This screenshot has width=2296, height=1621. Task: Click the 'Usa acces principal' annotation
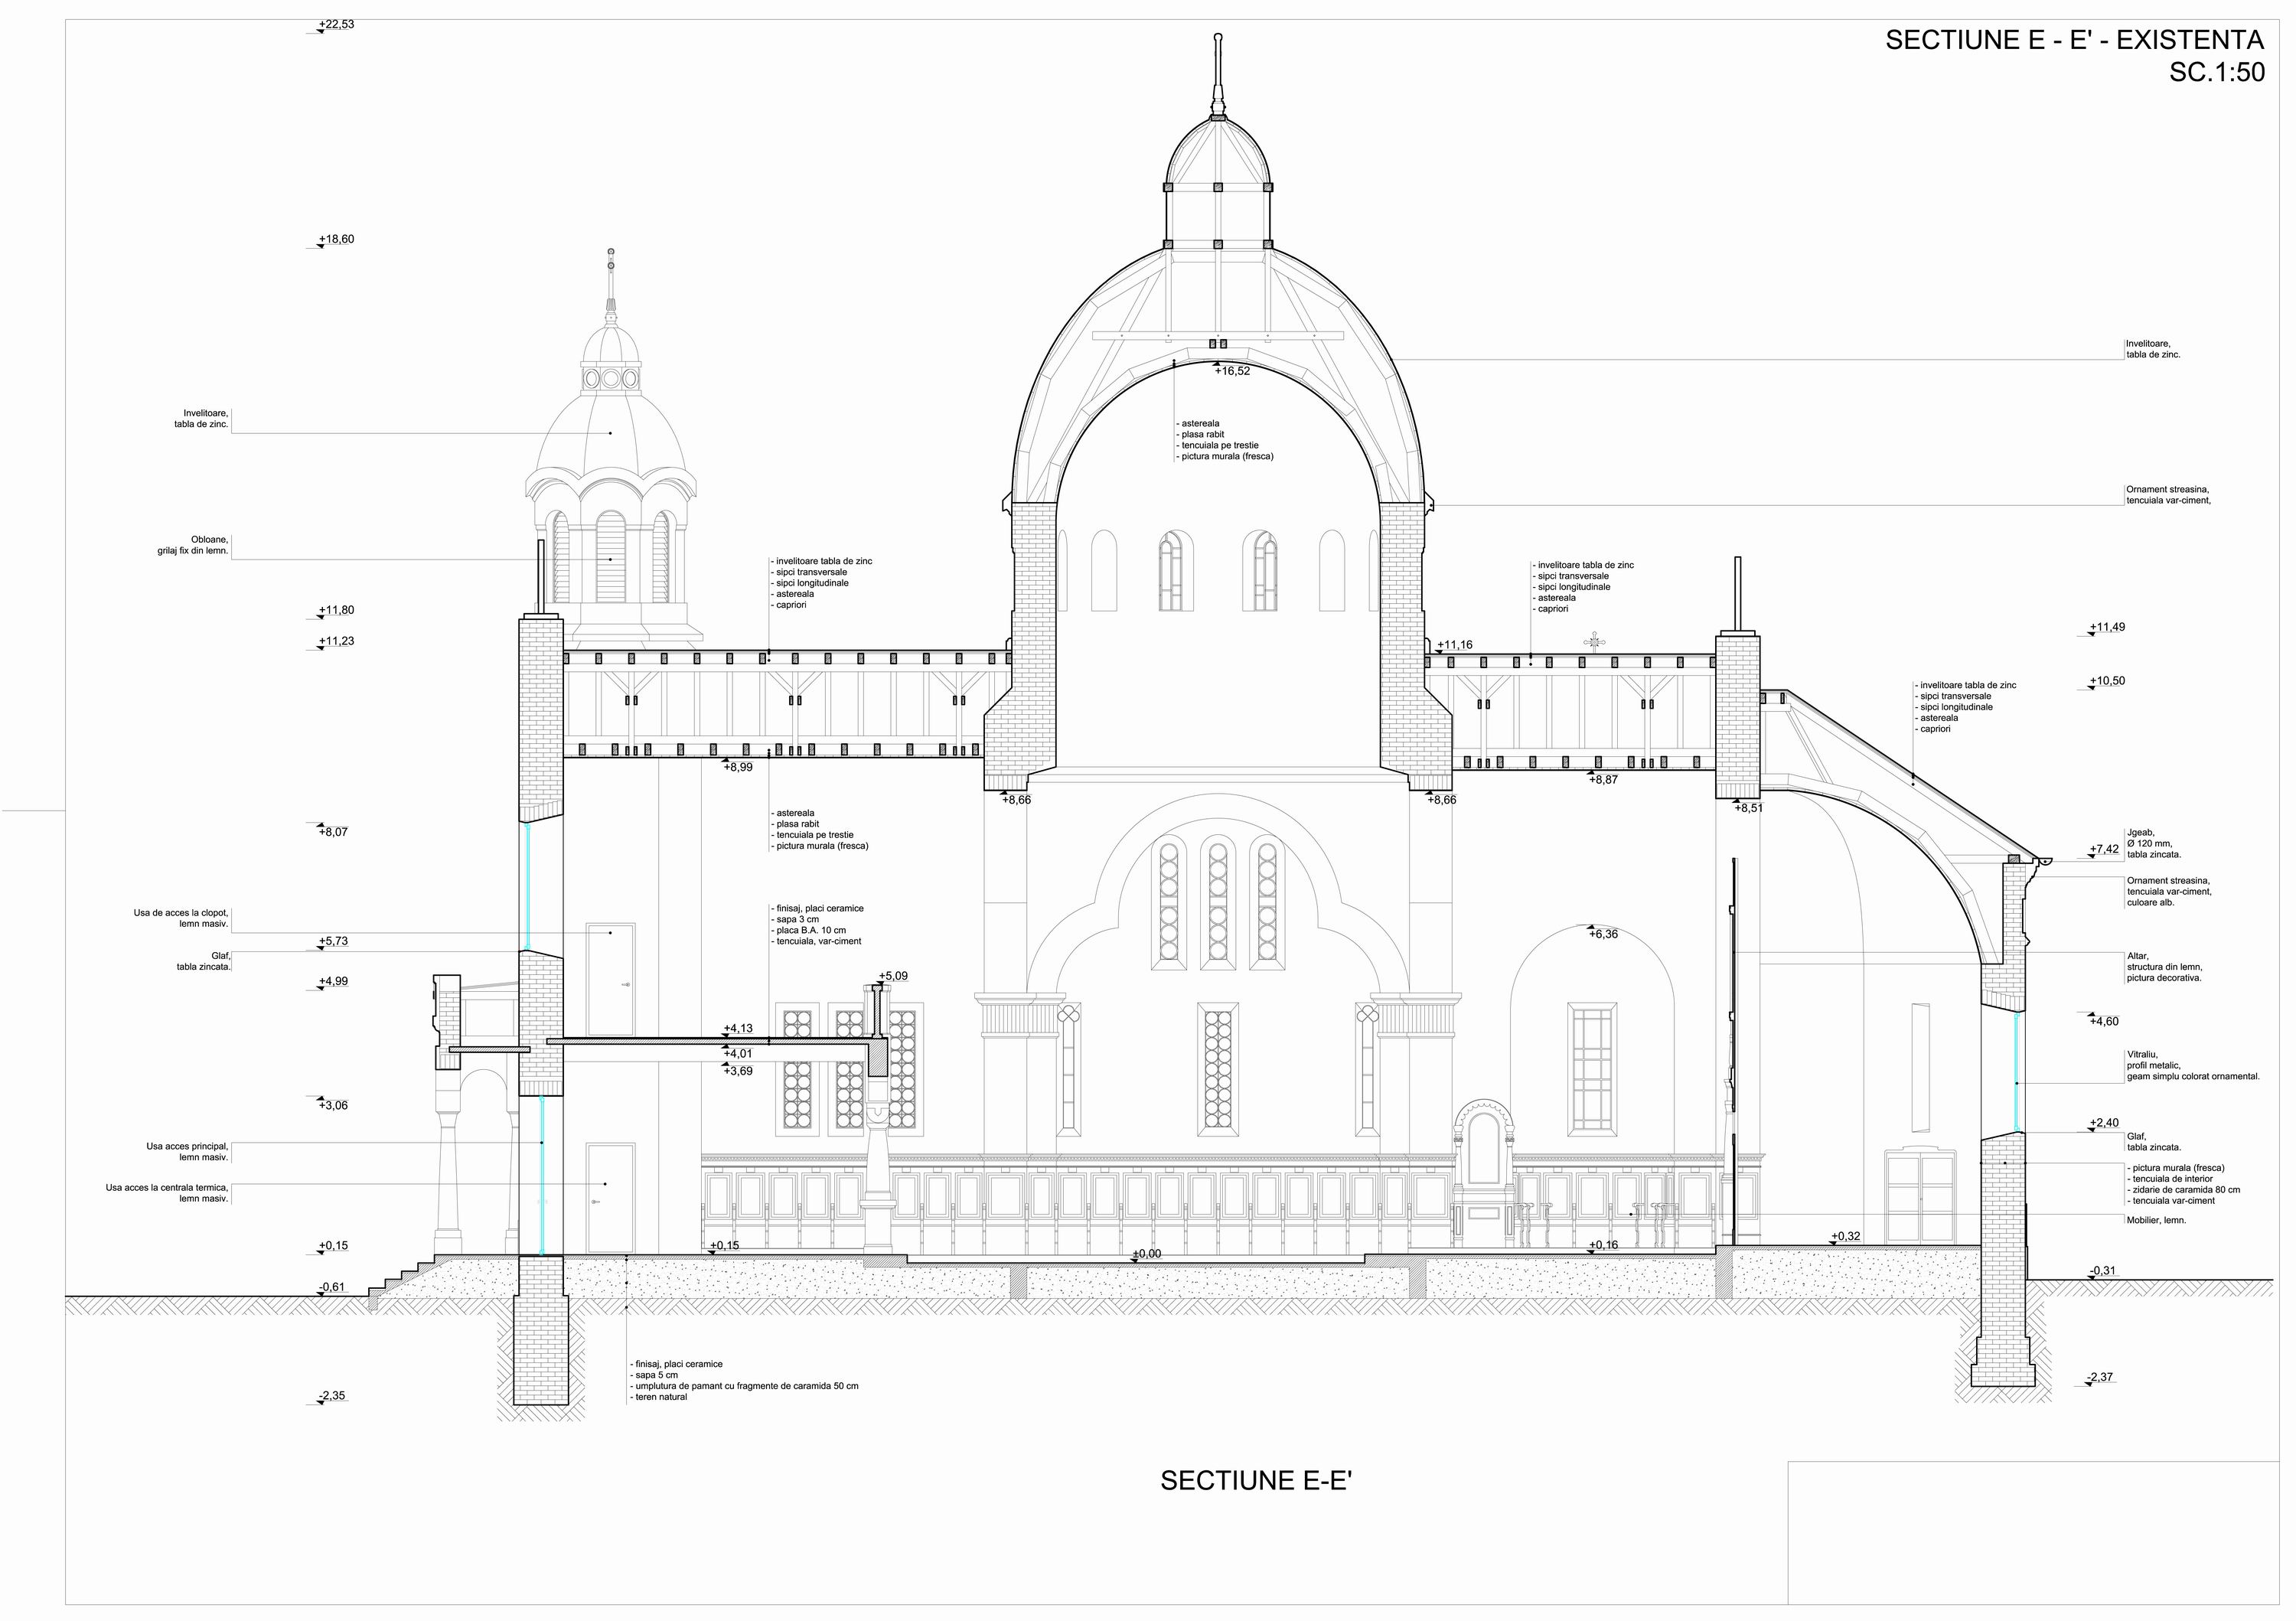pos(187,1152)
